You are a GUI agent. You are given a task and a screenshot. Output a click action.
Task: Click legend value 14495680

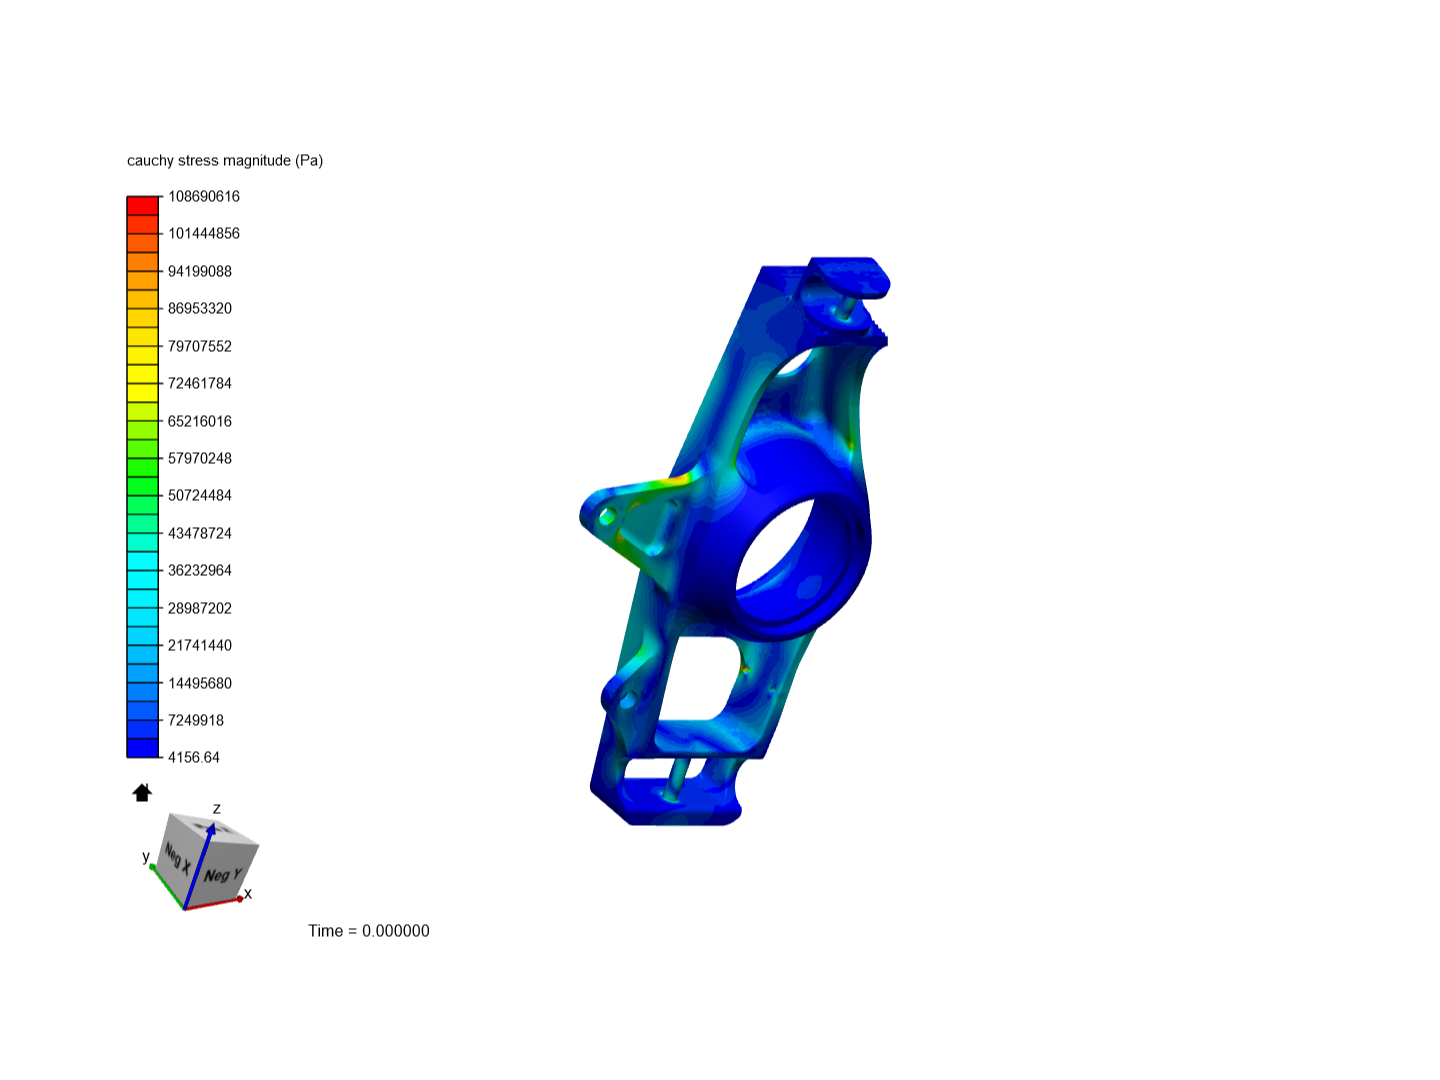tap(200, 684)
